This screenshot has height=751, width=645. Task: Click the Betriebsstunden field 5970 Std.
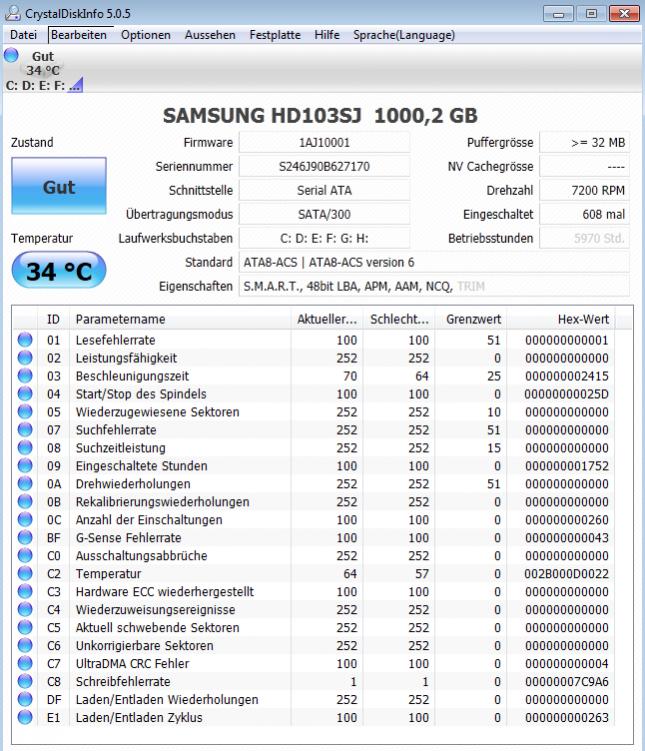[584, 238]
